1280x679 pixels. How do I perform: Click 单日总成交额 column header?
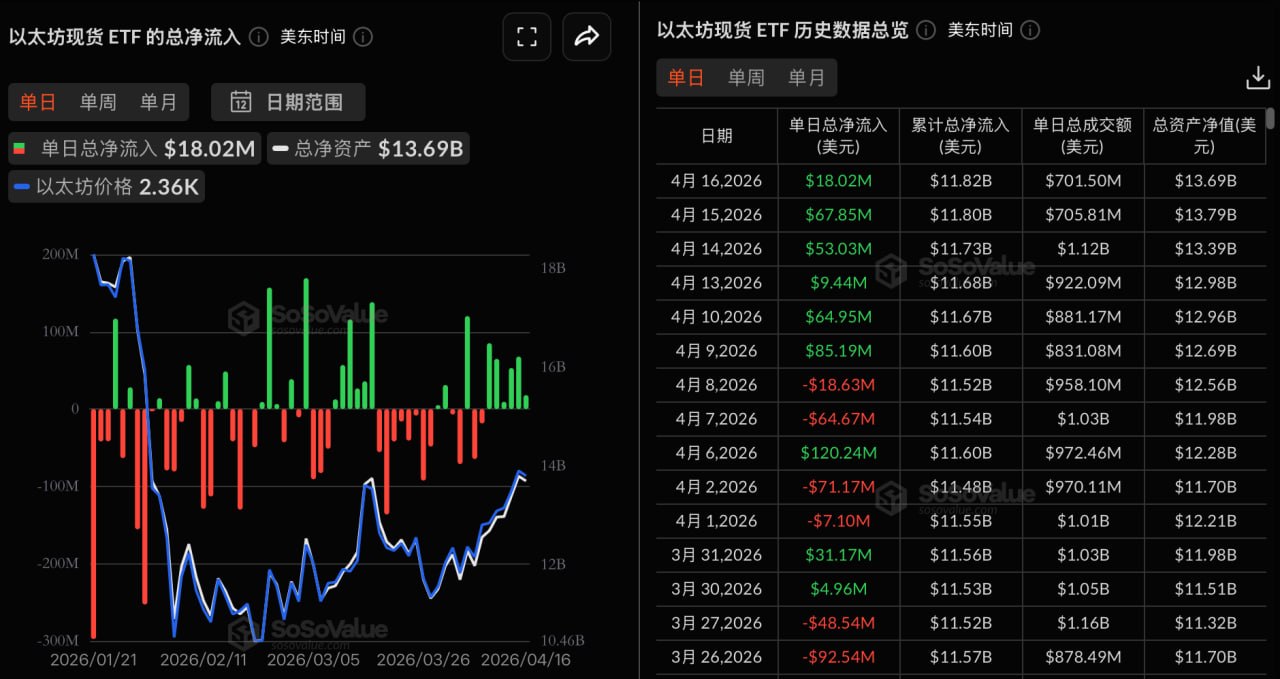[1082, 136]
